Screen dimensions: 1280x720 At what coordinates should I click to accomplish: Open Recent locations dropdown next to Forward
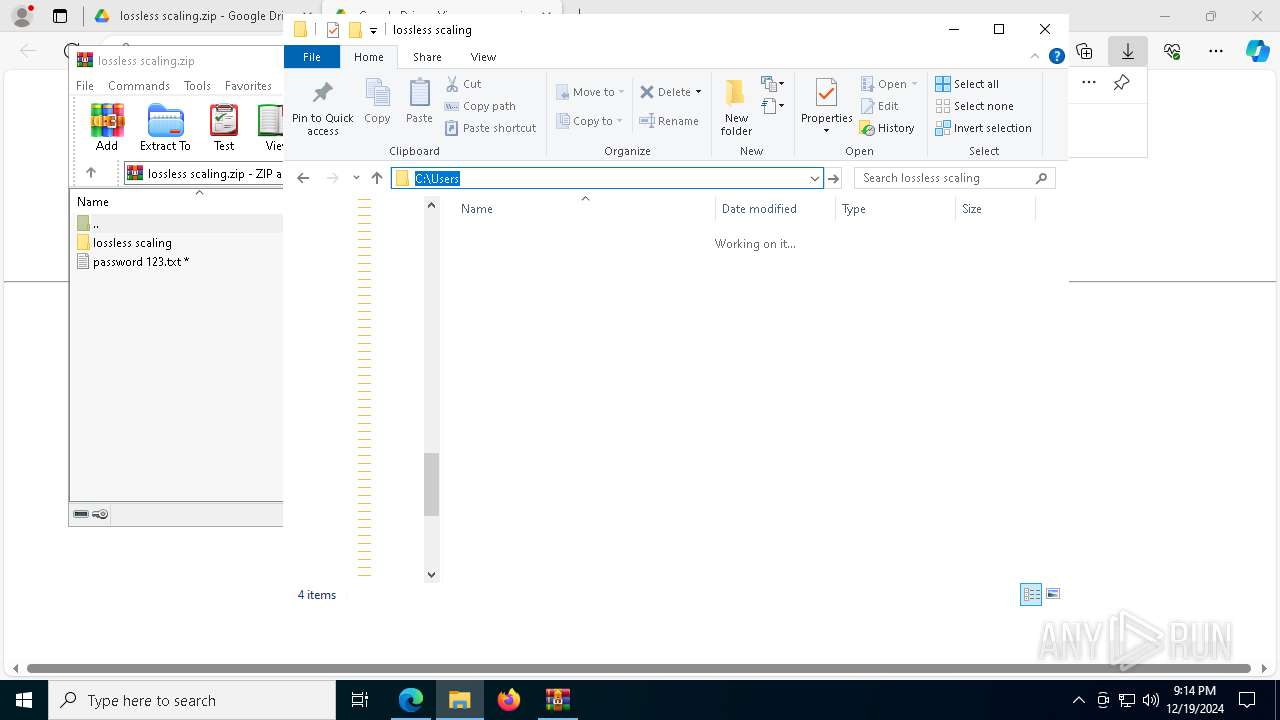[x=356, y=178]
